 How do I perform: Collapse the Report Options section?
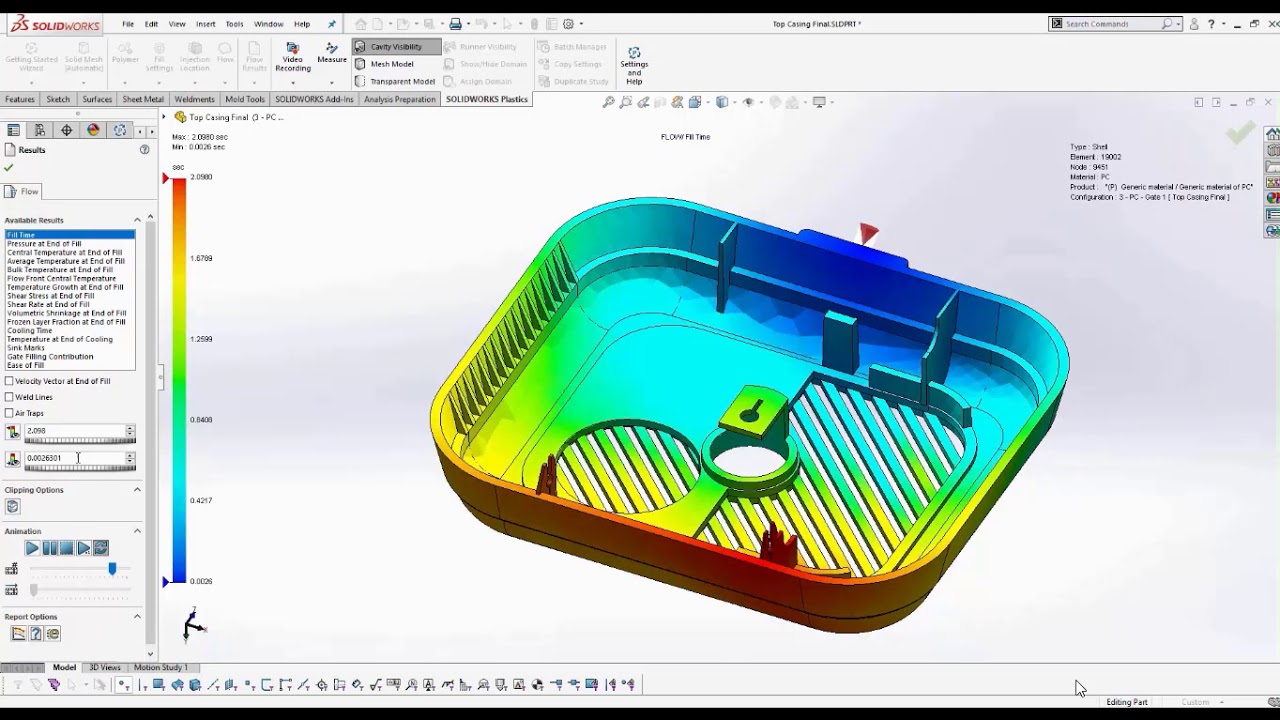click(137, 617)
